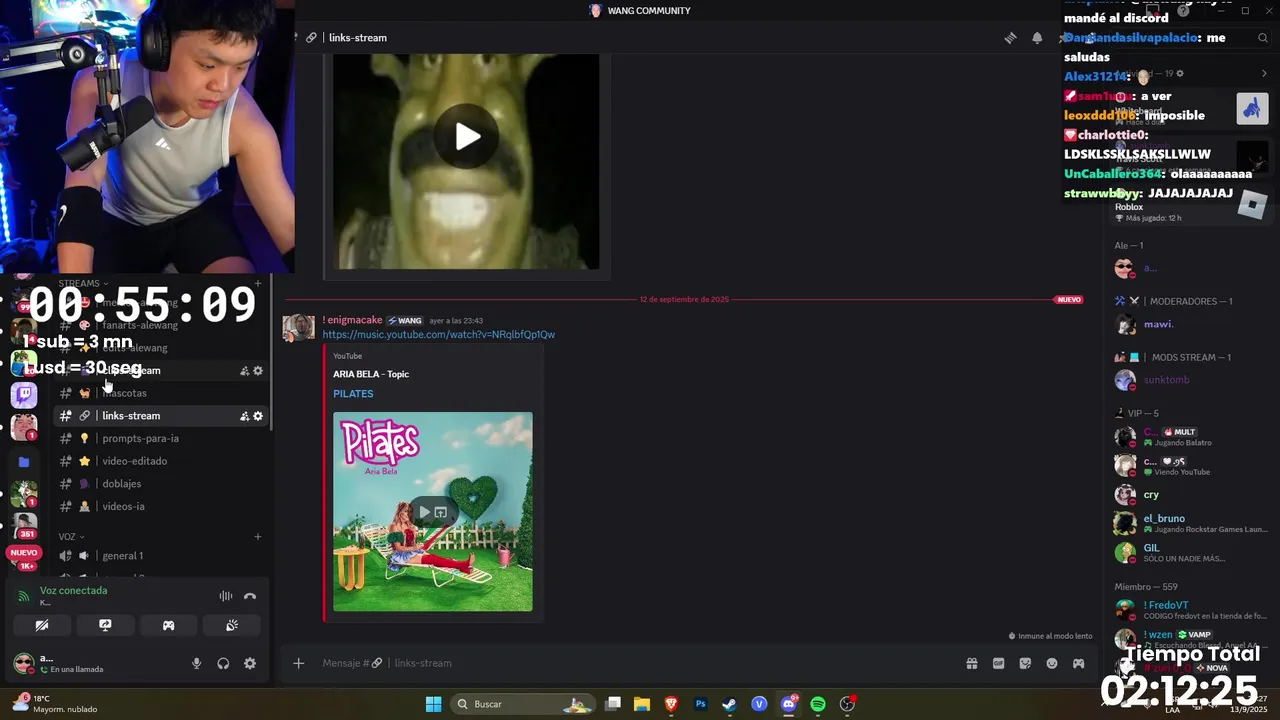Image resolution: width=1280 pixels, height=720 pixels.
Task: Open Spotify from taskbar
Action: (x=818, y=704)
